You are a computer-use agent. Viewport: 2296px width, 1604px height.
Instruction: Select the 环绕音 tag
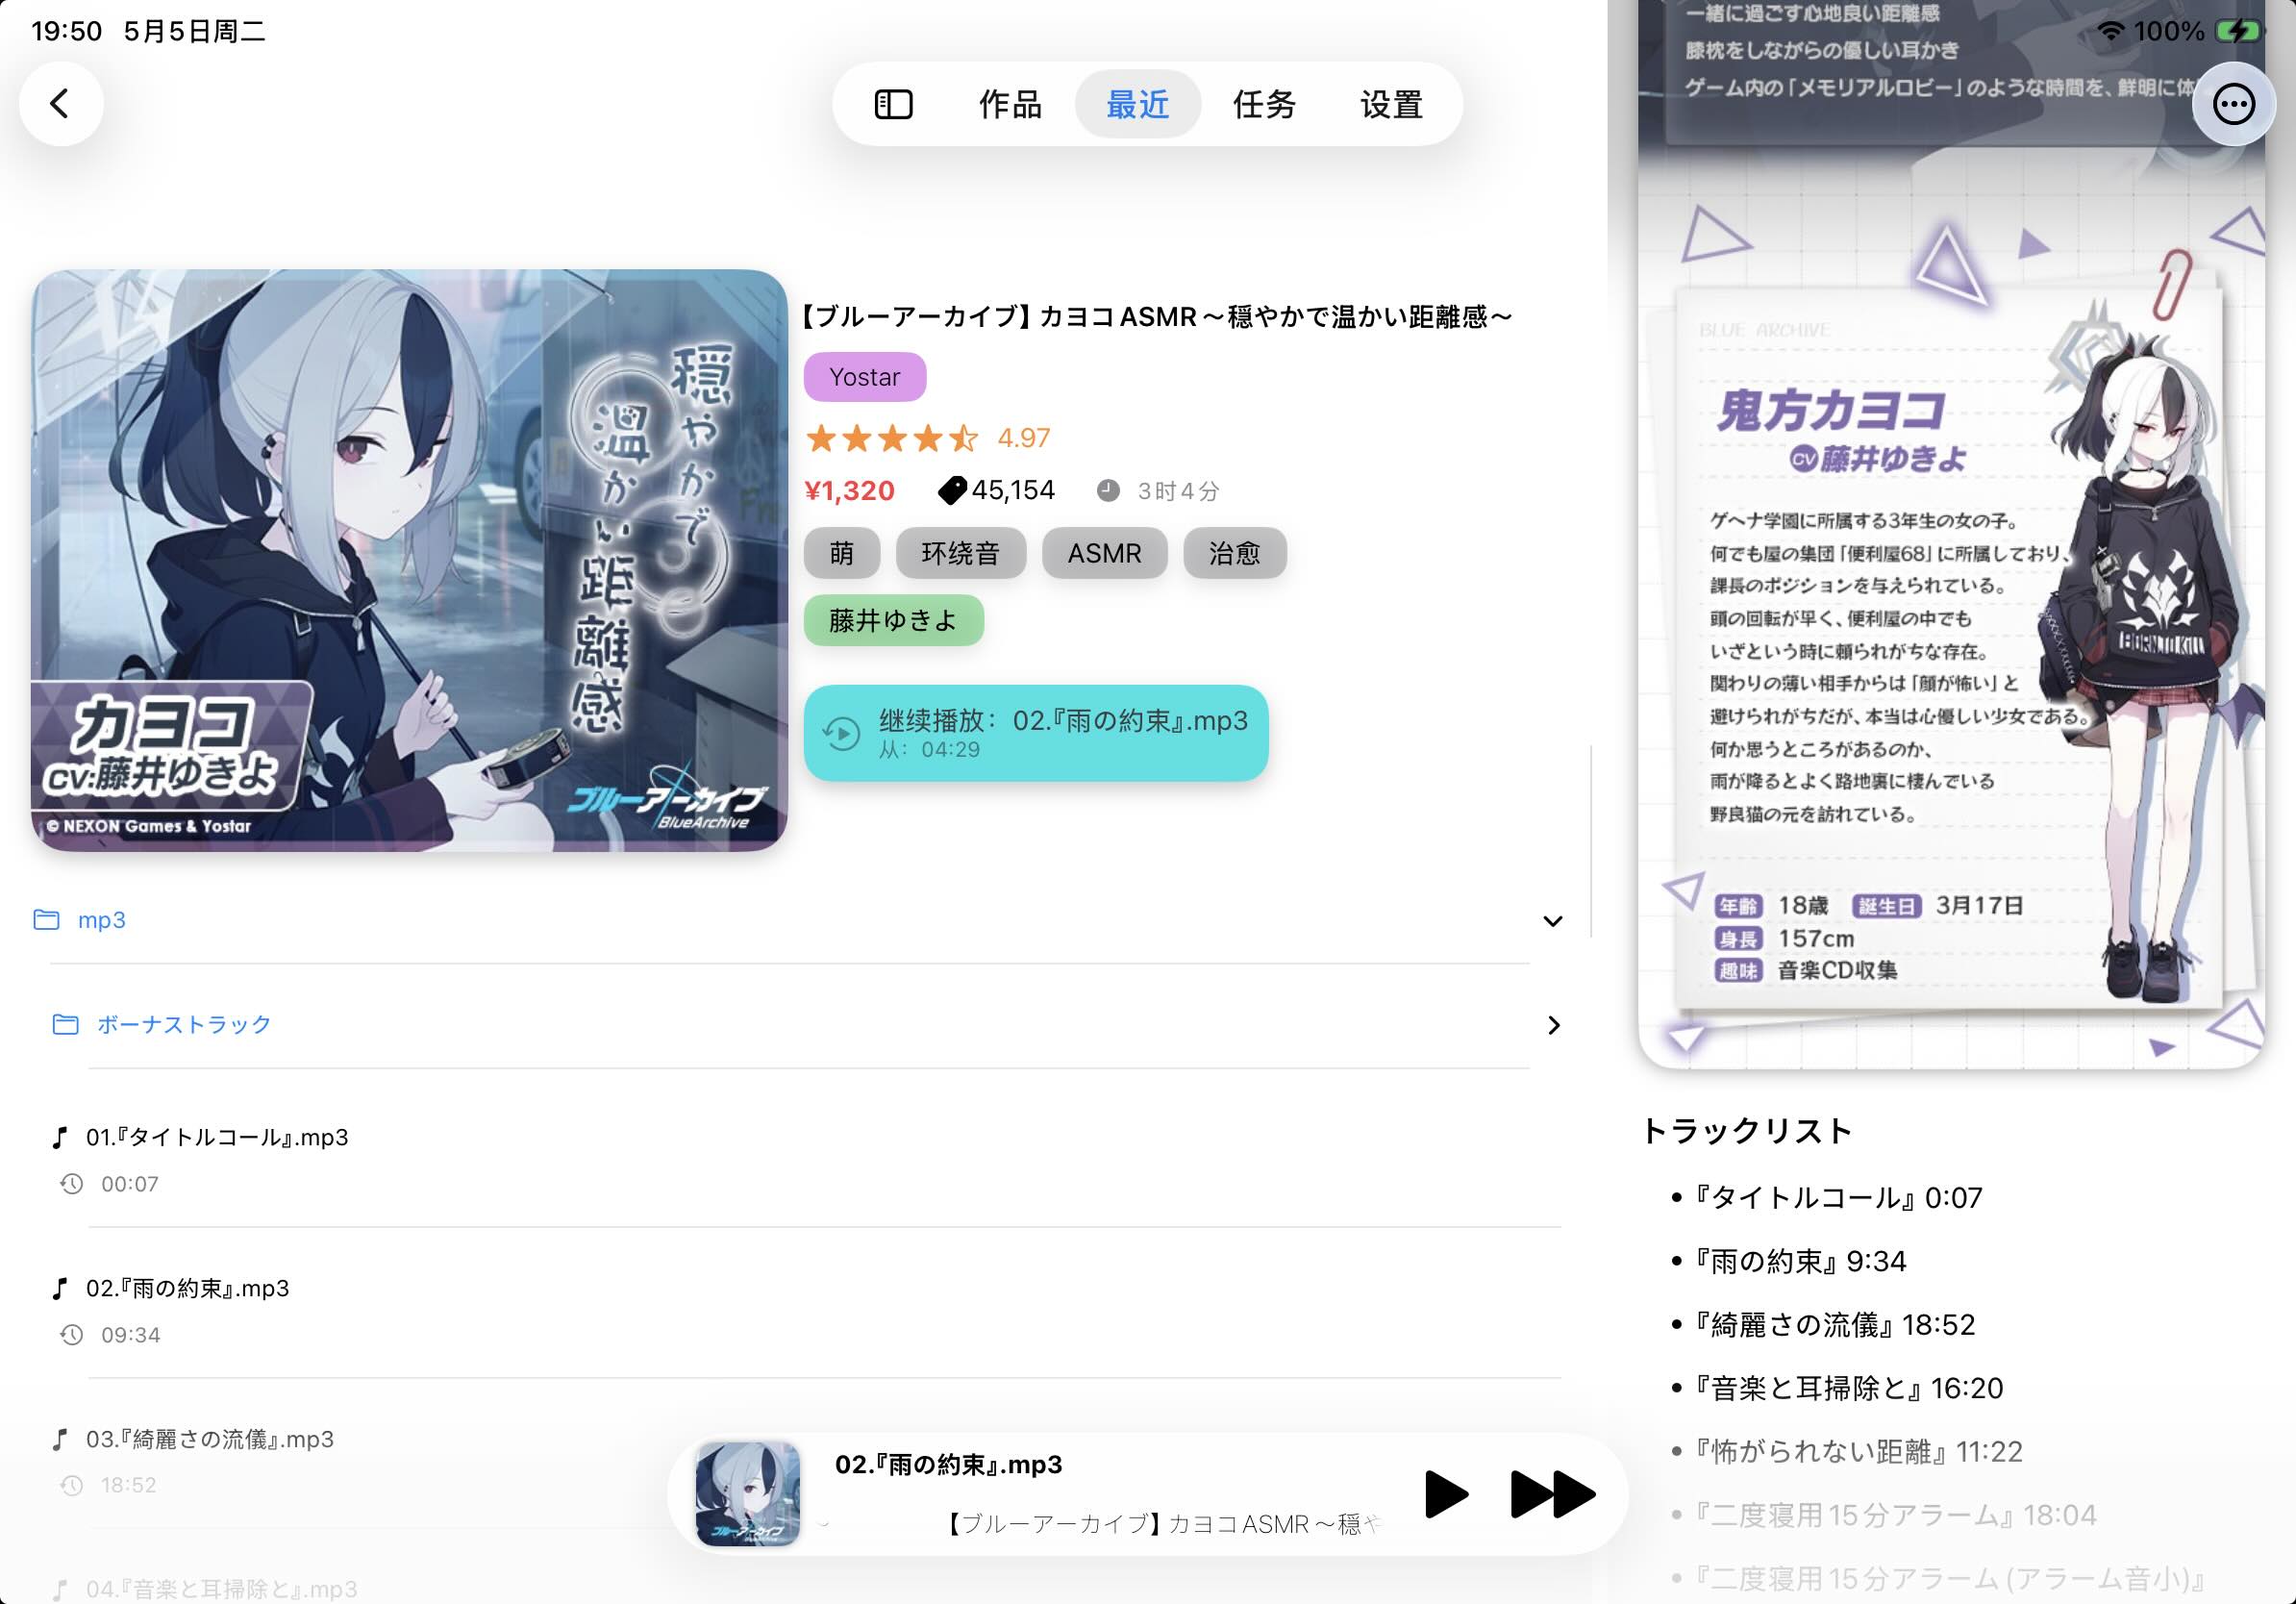point(960,553)
